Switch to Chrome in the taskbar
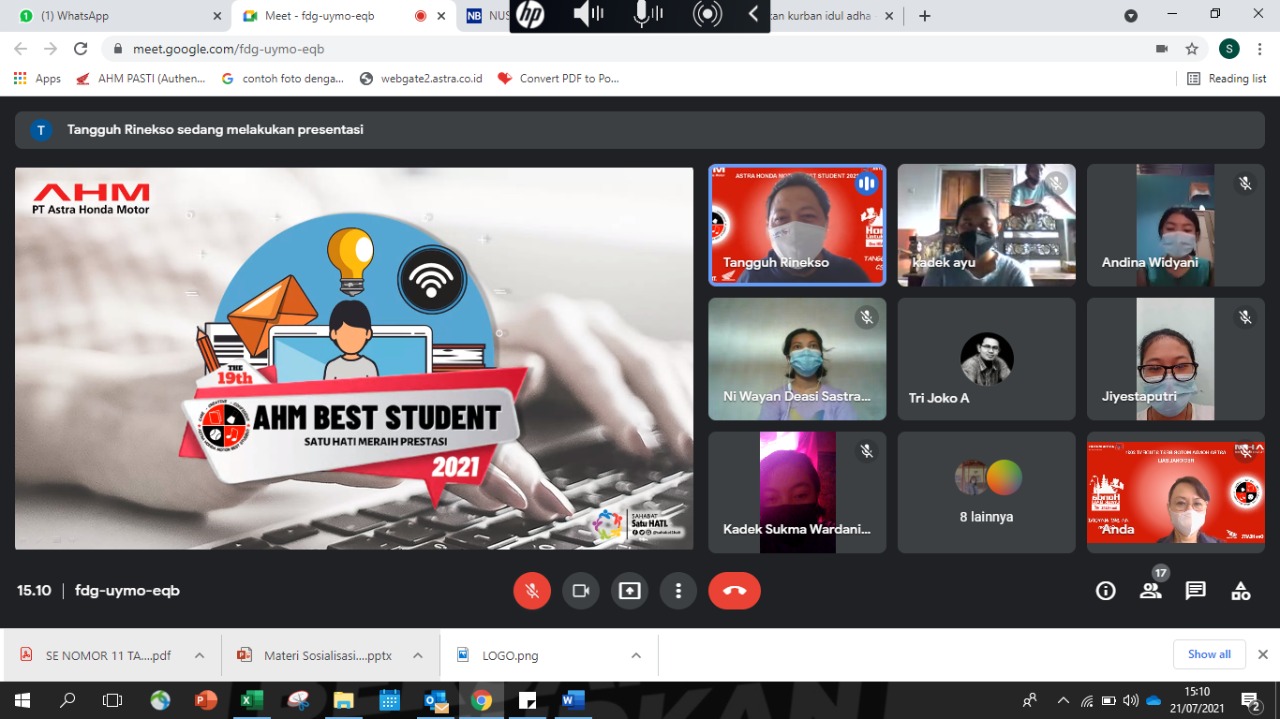Image resolution: width=1280 pixels, height=719 pixels. 481,700
